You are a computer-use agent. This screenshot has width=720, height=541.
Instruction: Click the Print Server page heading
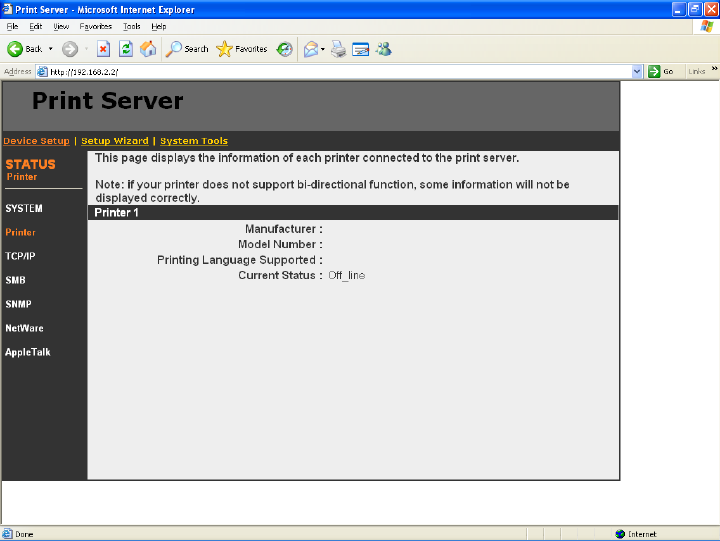pos(108,101)
